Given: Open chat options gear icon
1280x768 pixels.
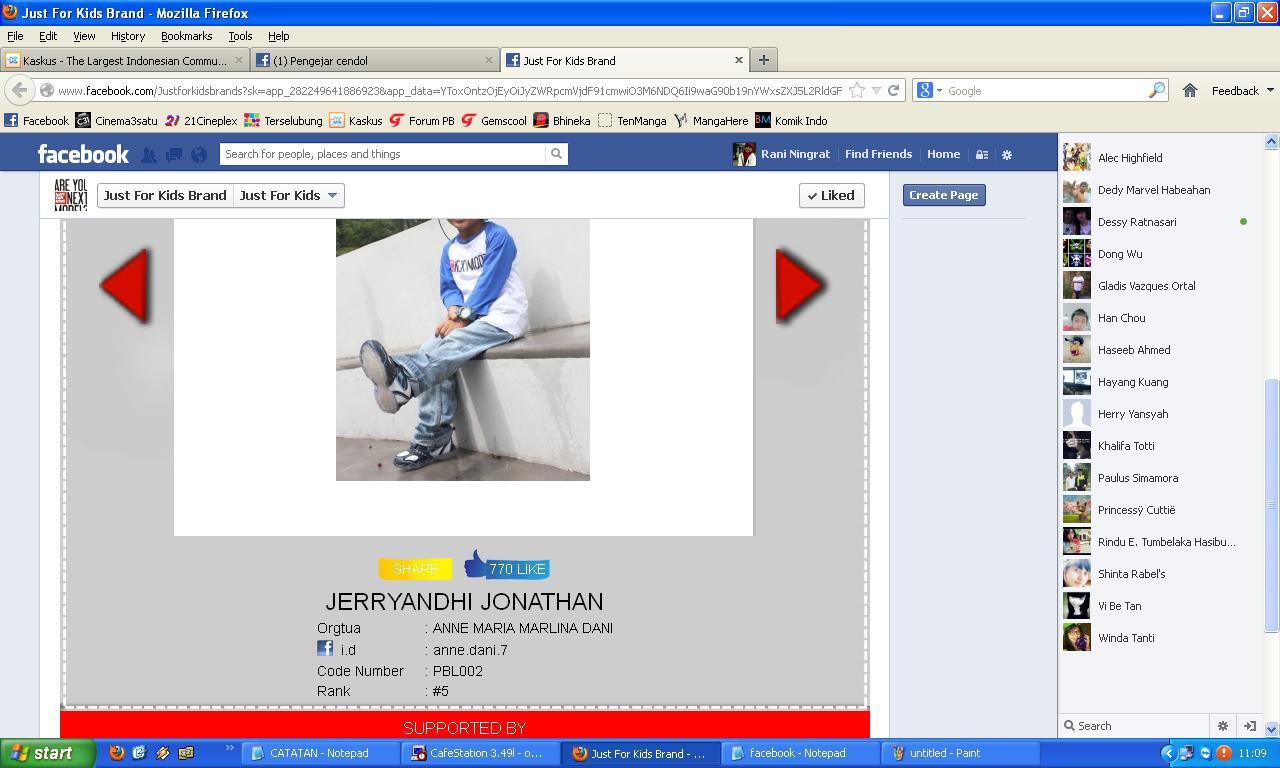Looking at the screenshot, I should [1222, 726].
